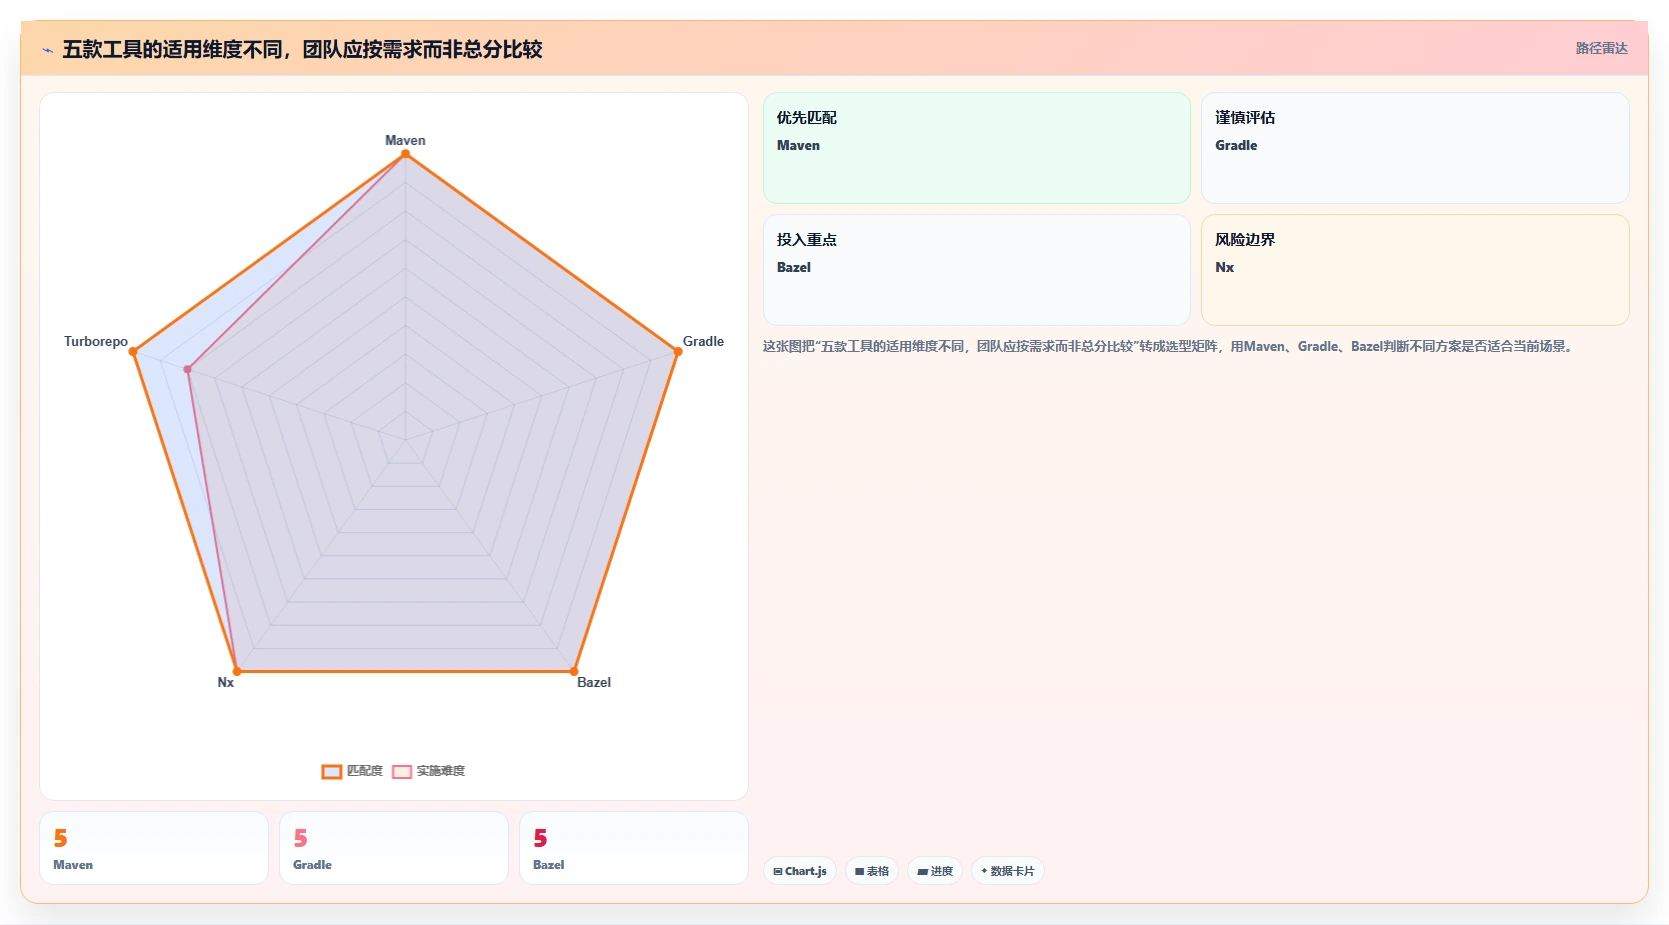Select the stat card showing 5 Gradle
This screenshot has width=1669, height=925.
(x=394, y=848)
